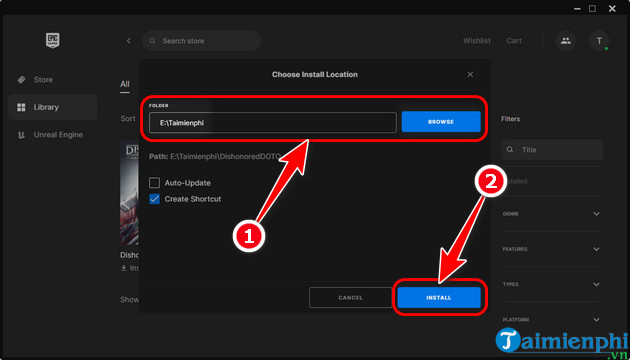Expand the Features filter
The height and width of the screenshot is (360, 630).
(596, 249)
